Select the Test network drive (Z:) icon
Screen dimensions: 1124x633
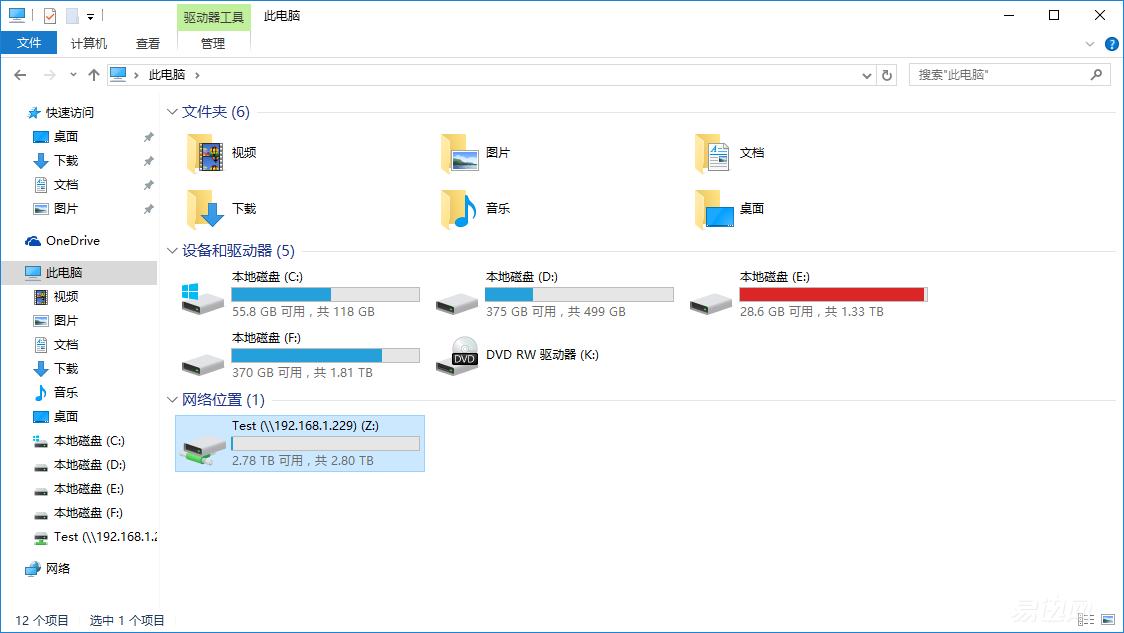(203, 450)
